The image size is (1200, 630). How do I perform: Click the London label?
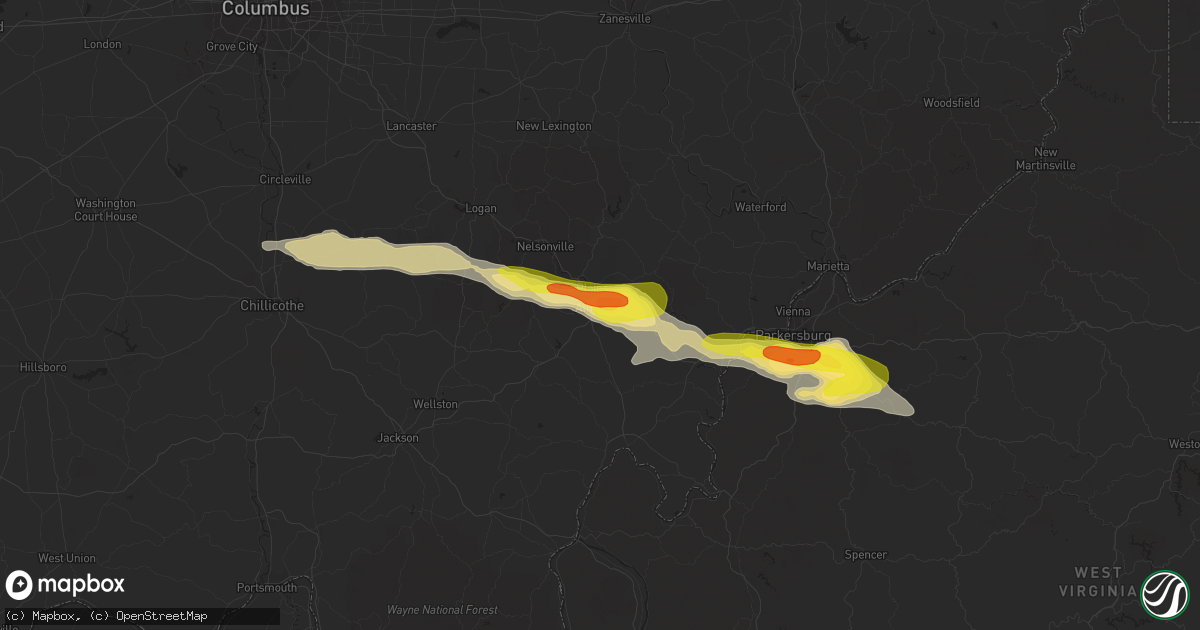pyautogui.click(x=103, y=44)
